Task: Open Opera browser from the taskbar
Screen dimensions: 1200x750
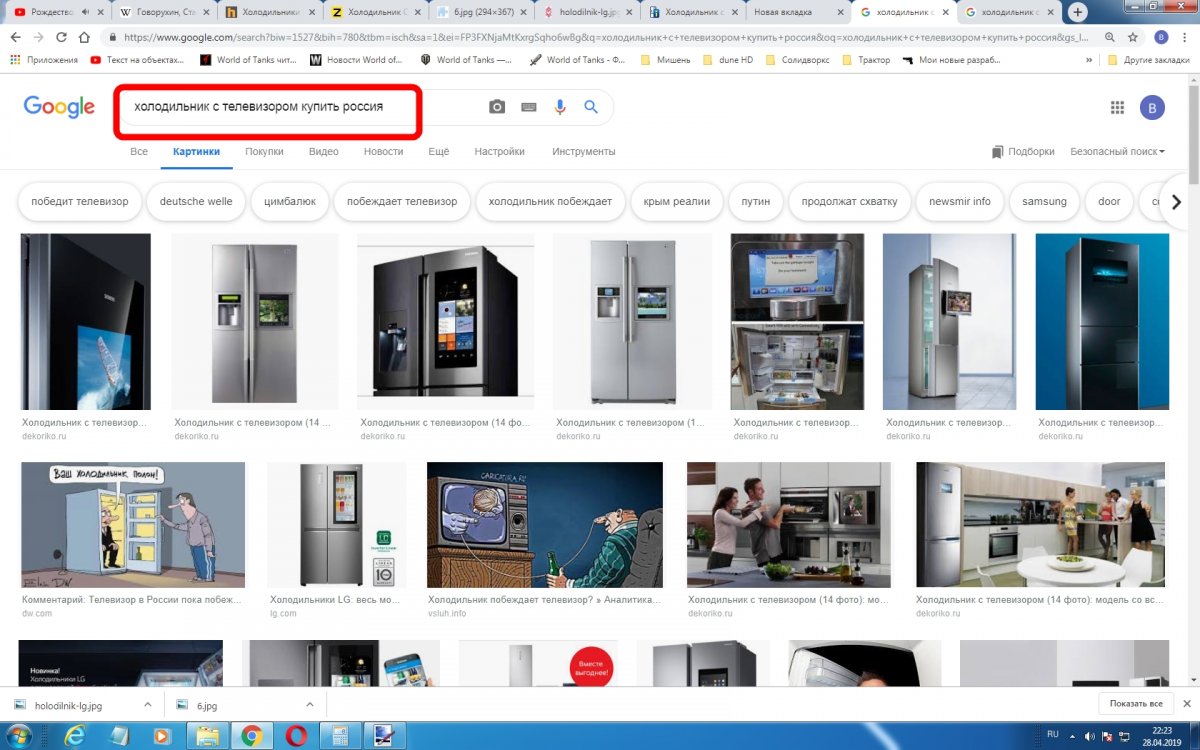Action: click(x=296, y=736)
